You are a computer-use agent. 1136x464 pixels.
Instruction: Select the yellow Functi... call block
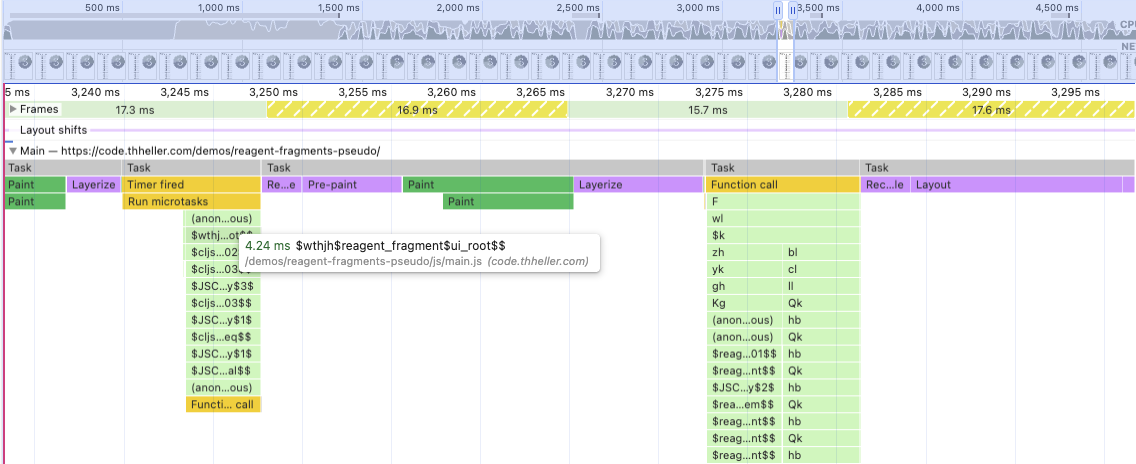pyautogui.click(x=223, y=405)
